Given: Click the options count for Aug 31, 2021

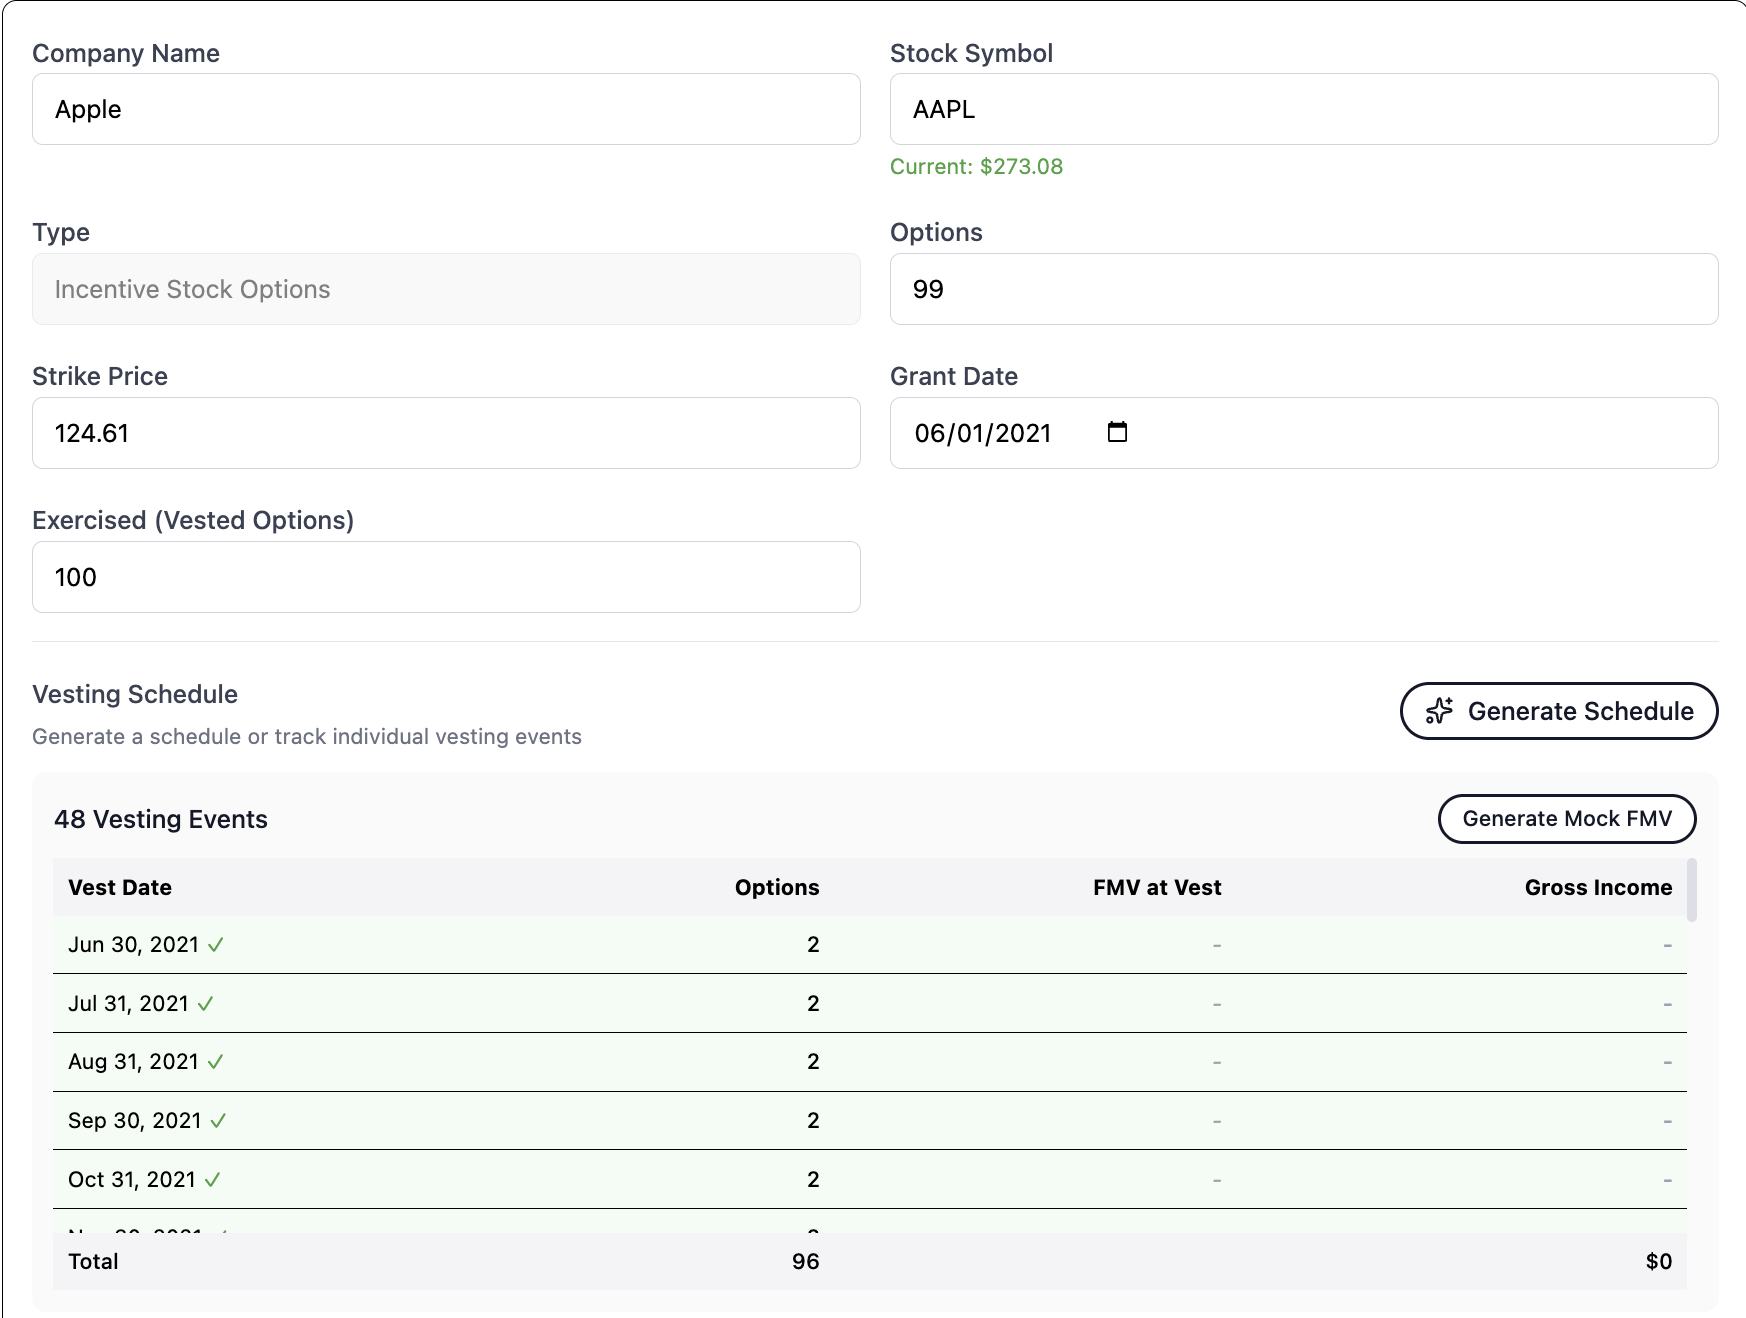Looking at the screenshot, I should 813,1062.
